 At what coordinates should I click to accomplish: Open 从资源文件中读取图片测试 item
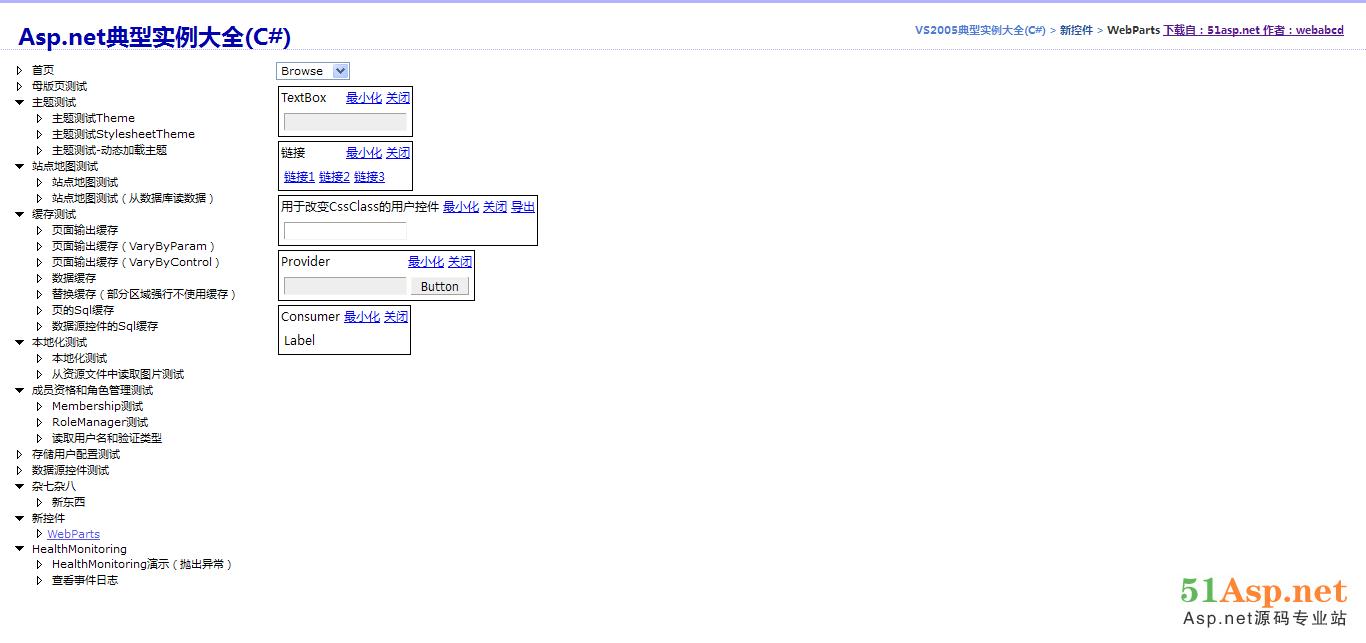118,374
